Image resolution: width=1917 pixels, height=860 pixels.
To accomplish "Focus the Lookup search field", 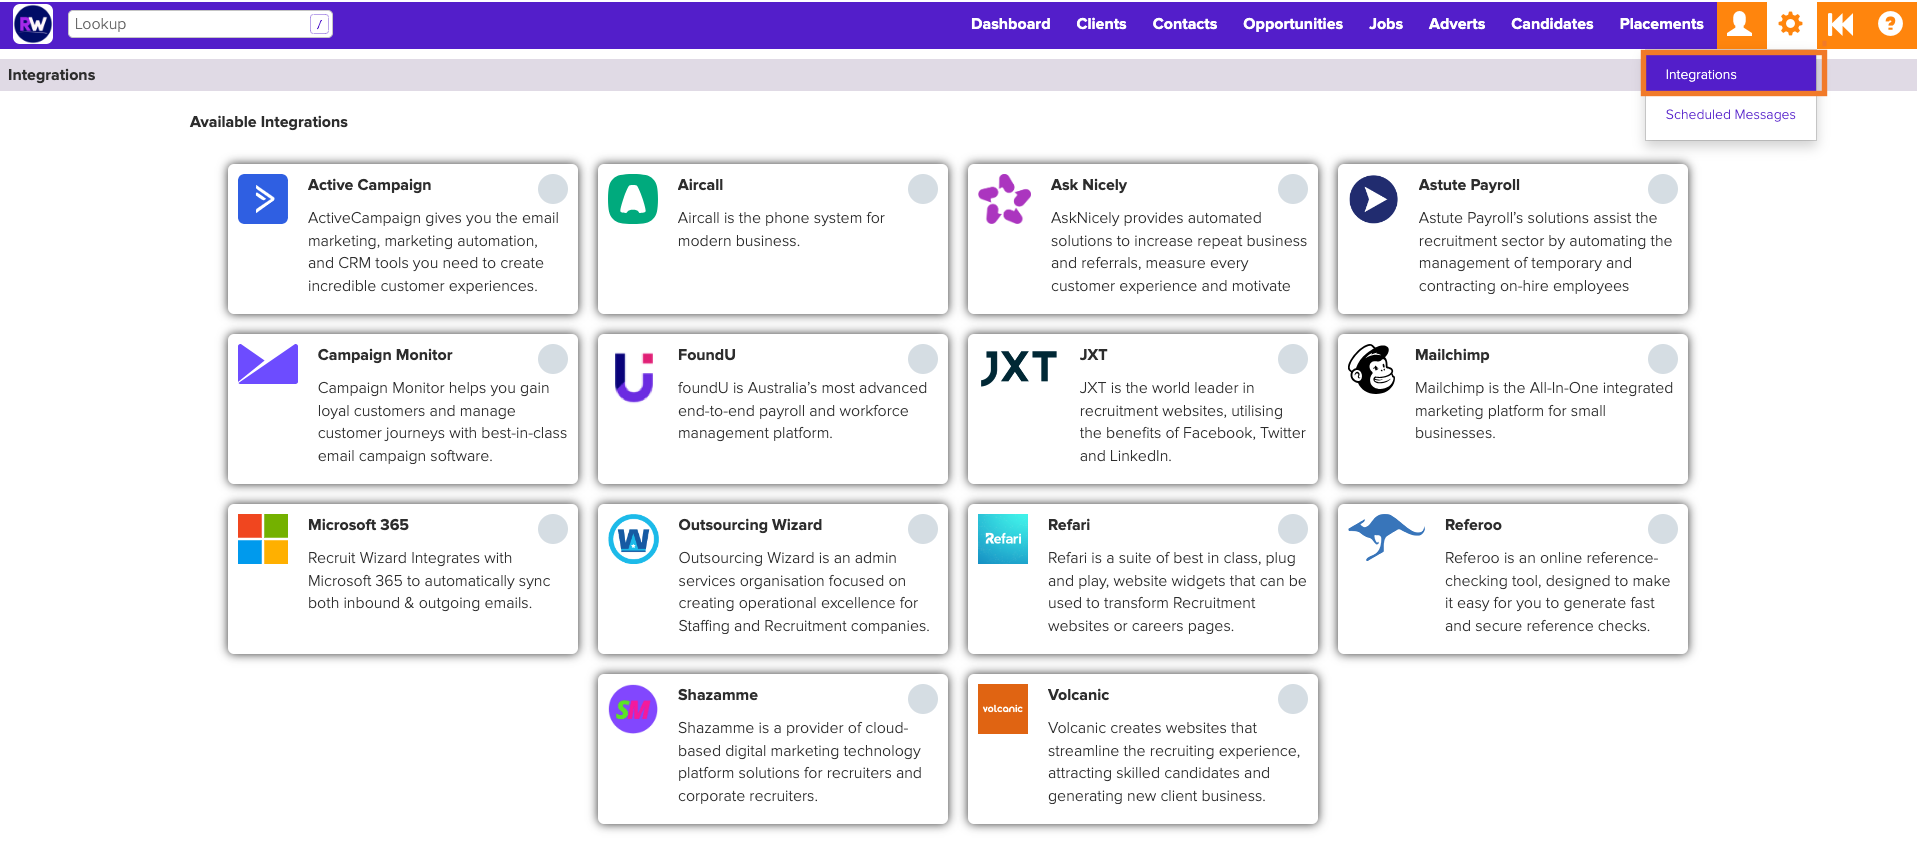I will 190,24.
